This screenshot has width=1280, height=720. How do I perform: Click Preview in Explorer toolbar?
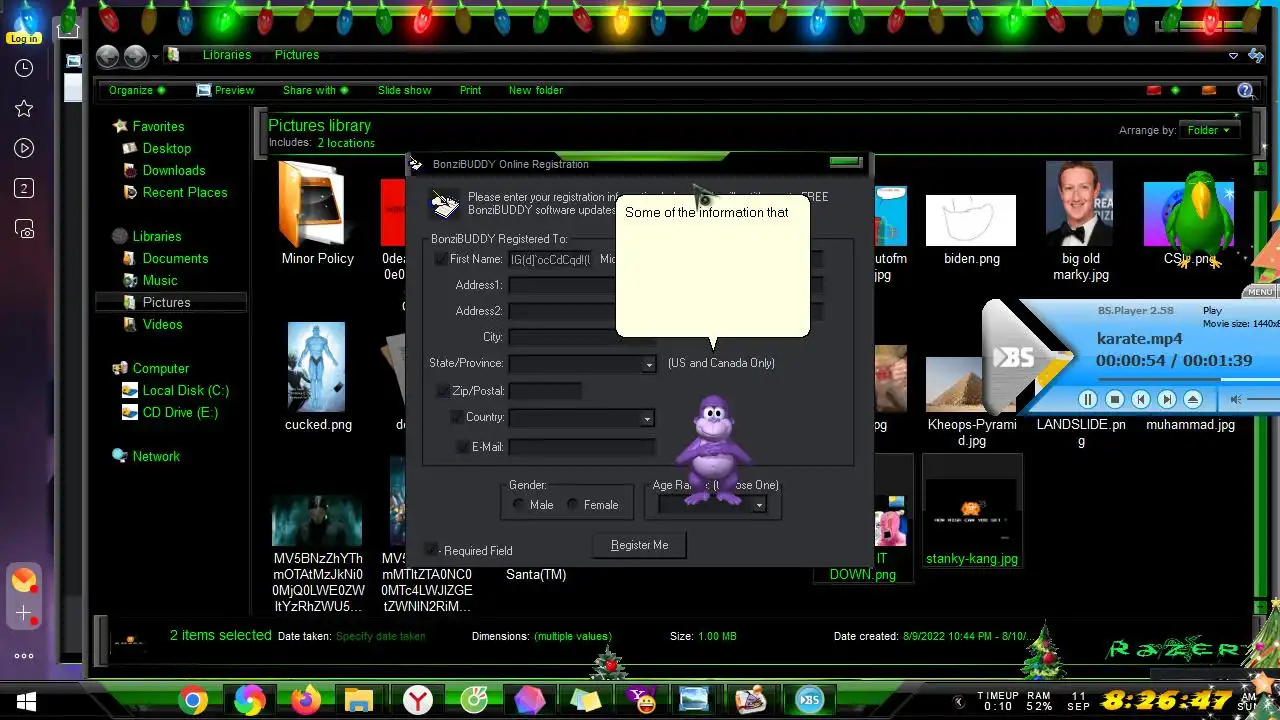pyautogui.click(x=225, y=90)
